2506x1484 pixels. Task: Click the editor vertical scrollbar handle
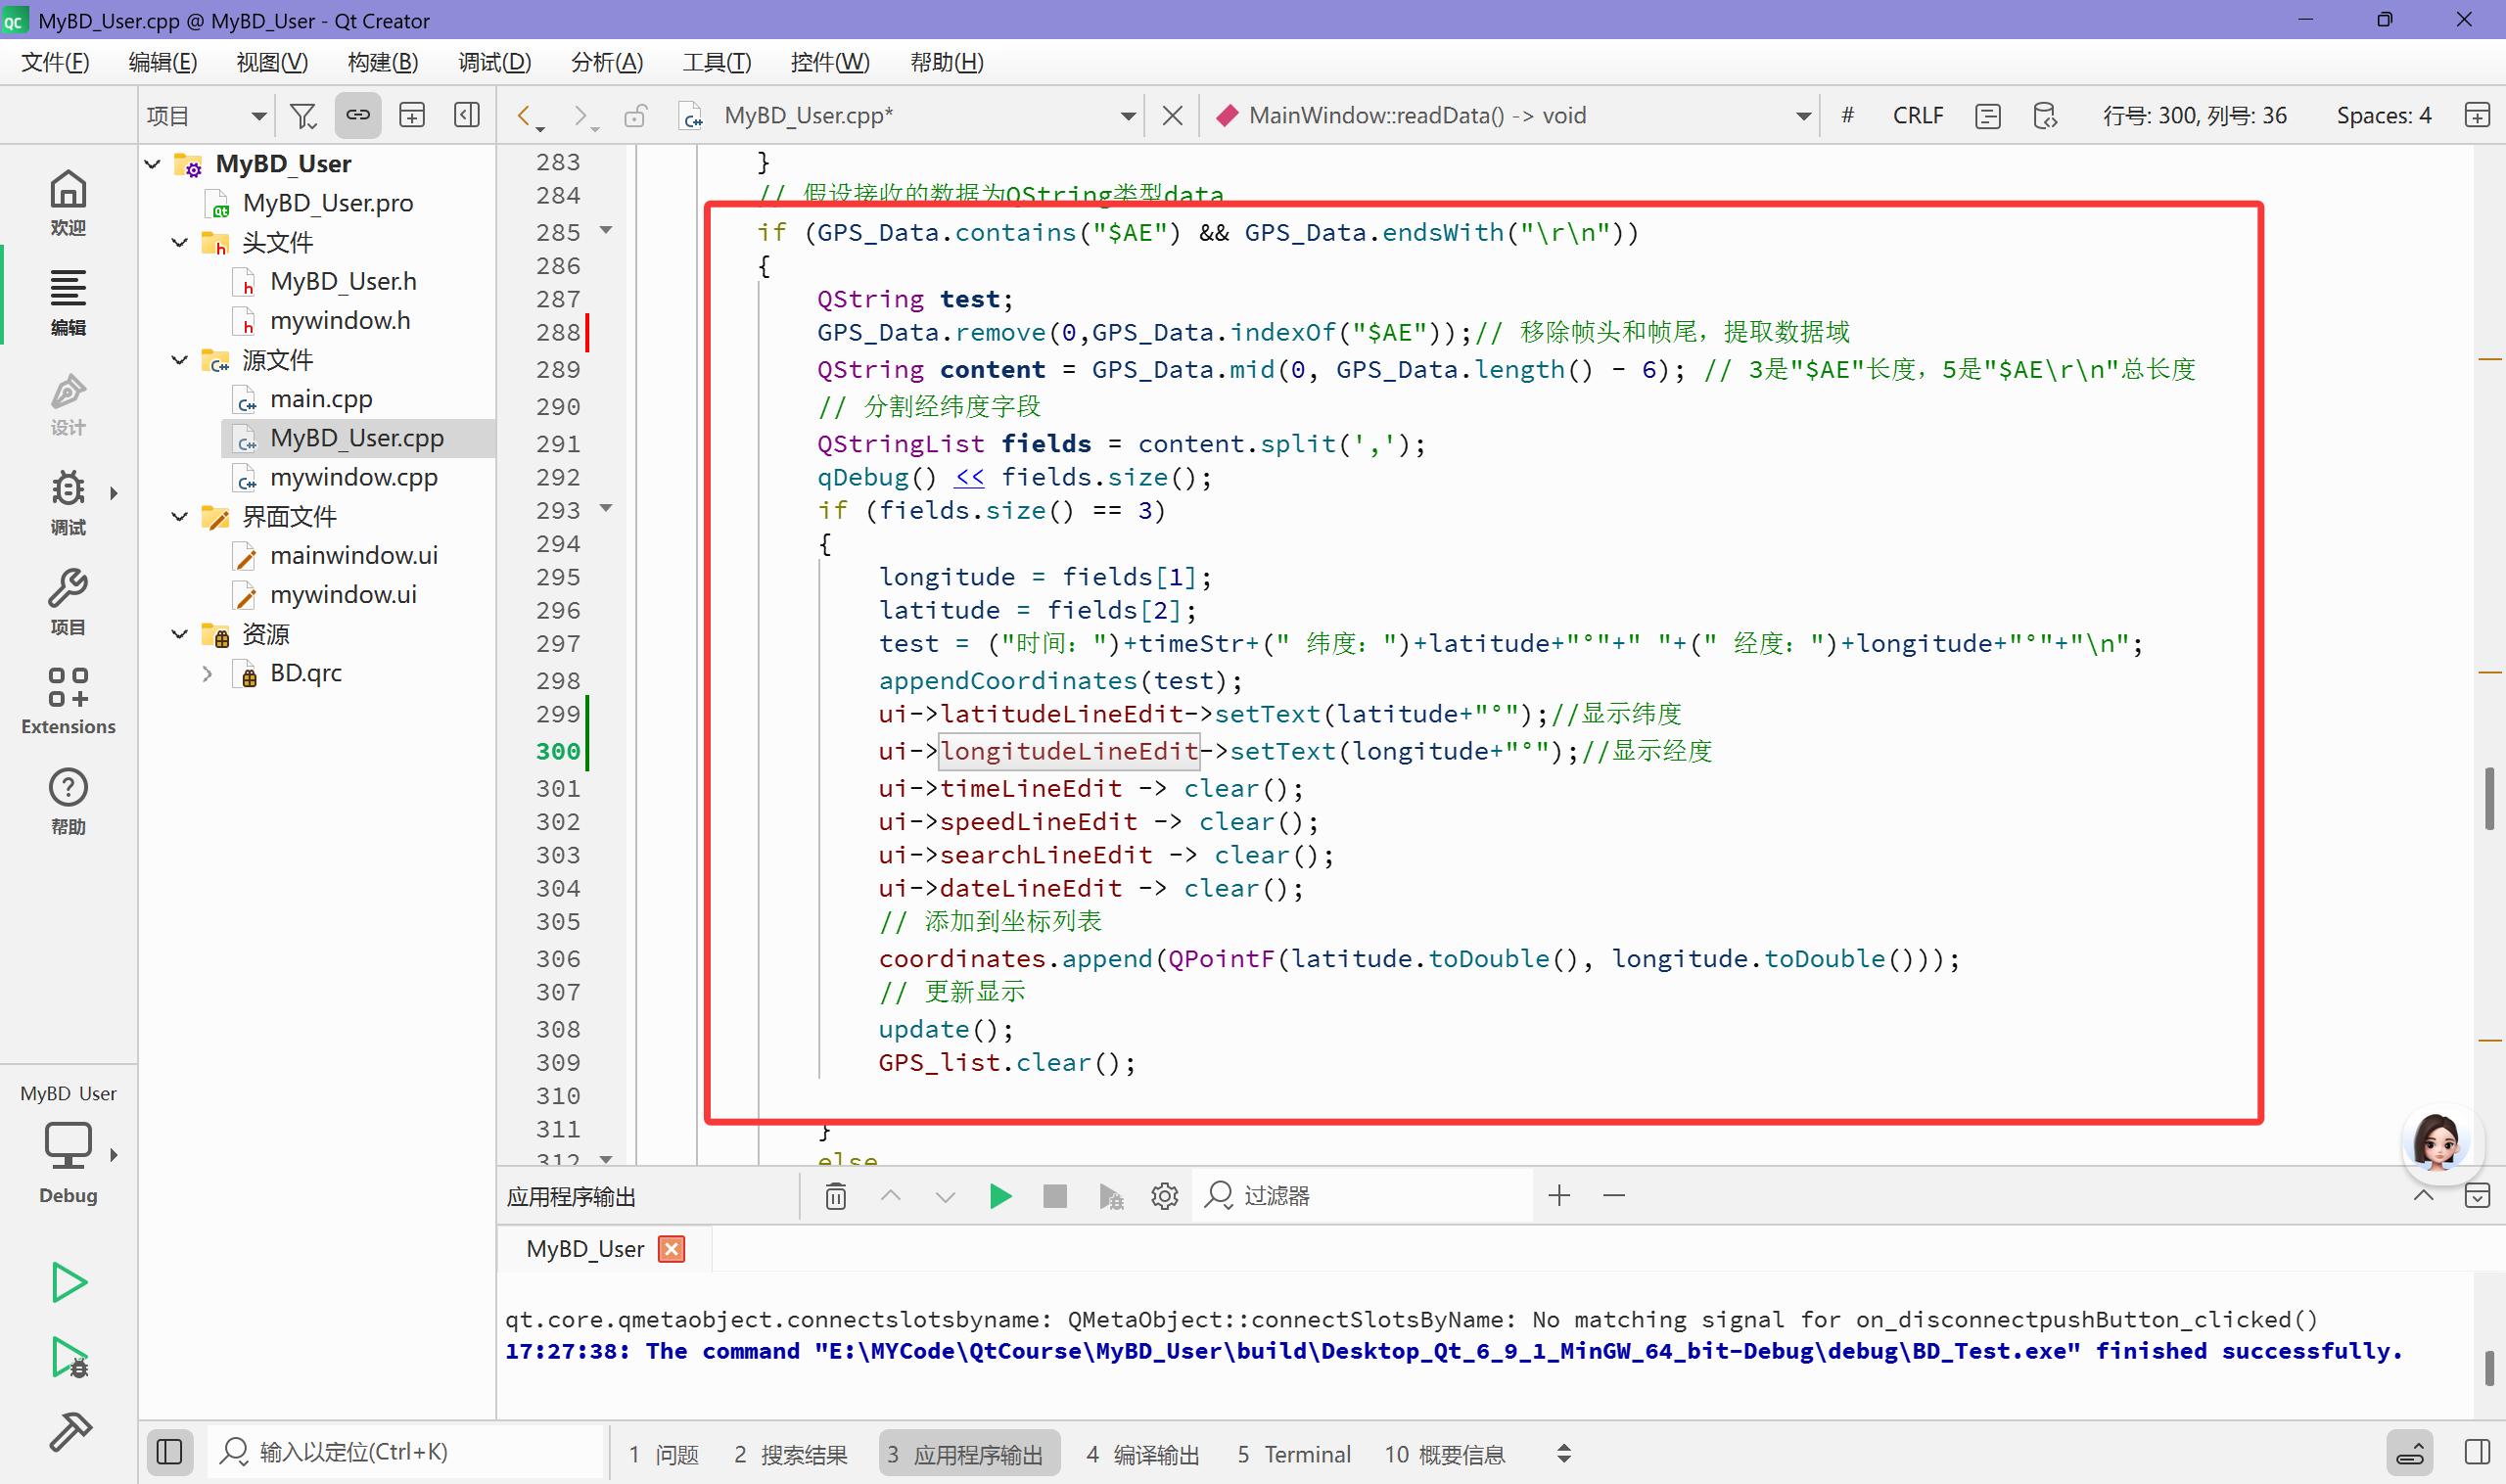tap(2489, 798)
